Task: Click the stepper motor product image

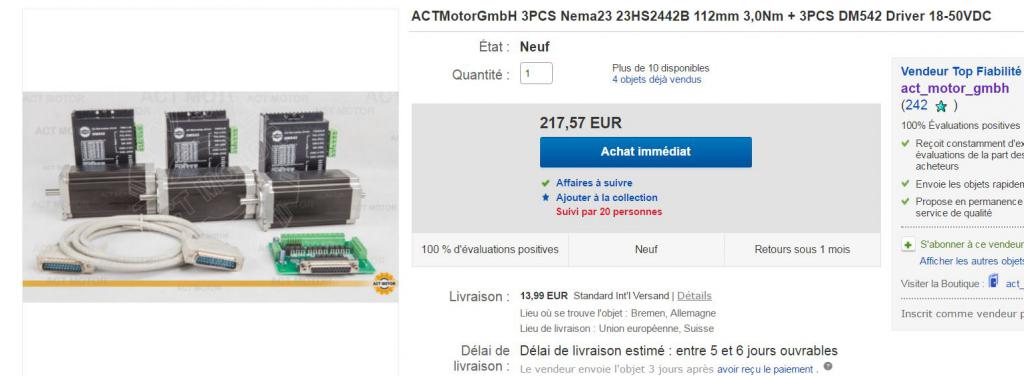Action: pyautogui.click(x=210, y=196)
